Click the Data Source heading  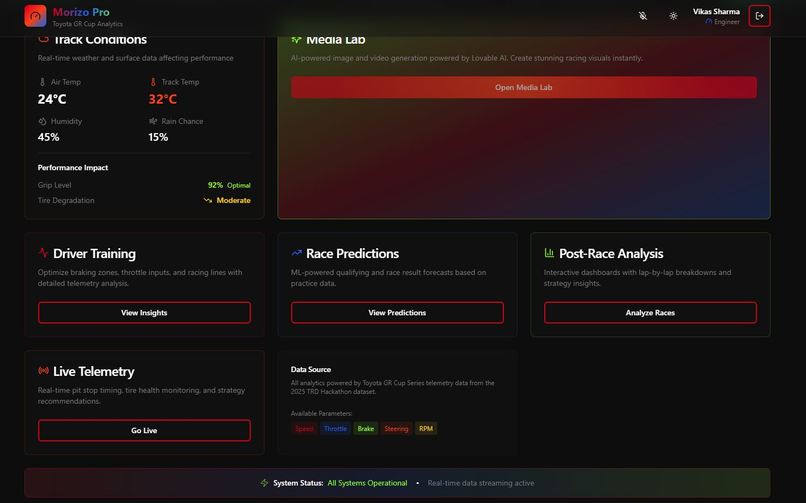(311, 369)
